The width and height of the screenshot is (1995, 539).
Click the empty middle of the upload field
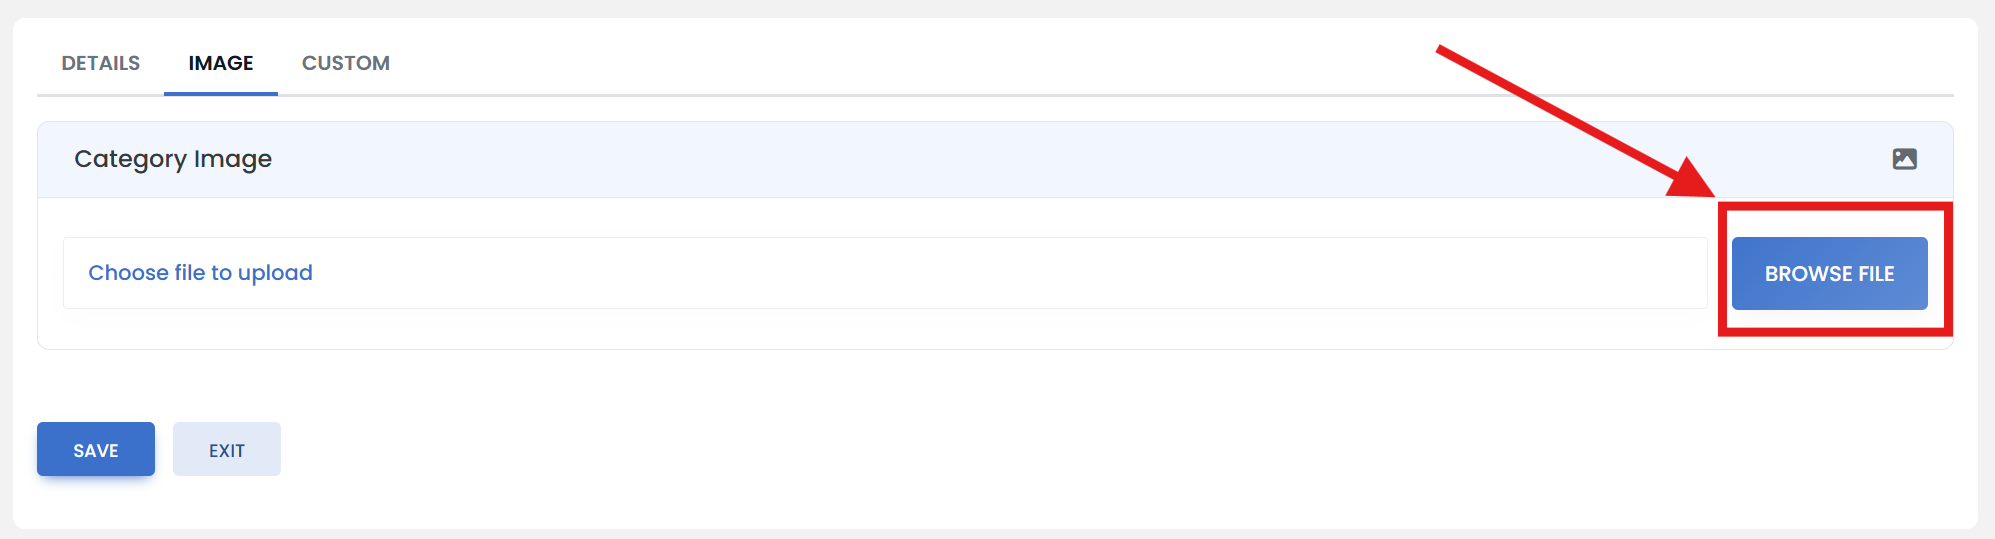click(1000, 273)
